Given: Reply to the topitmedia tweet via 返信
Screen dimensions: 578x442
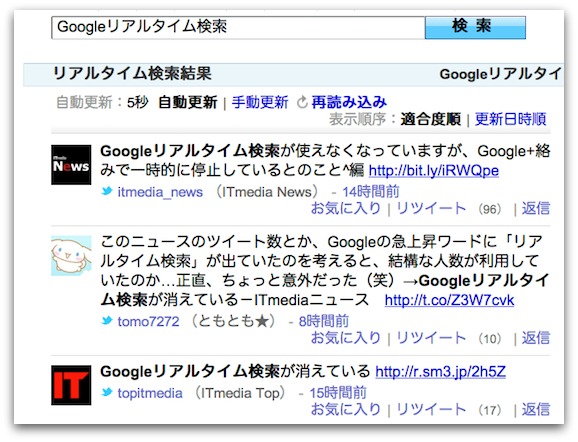Looking at the screenshot, I should pyautogui.click(x=536, y=409).
